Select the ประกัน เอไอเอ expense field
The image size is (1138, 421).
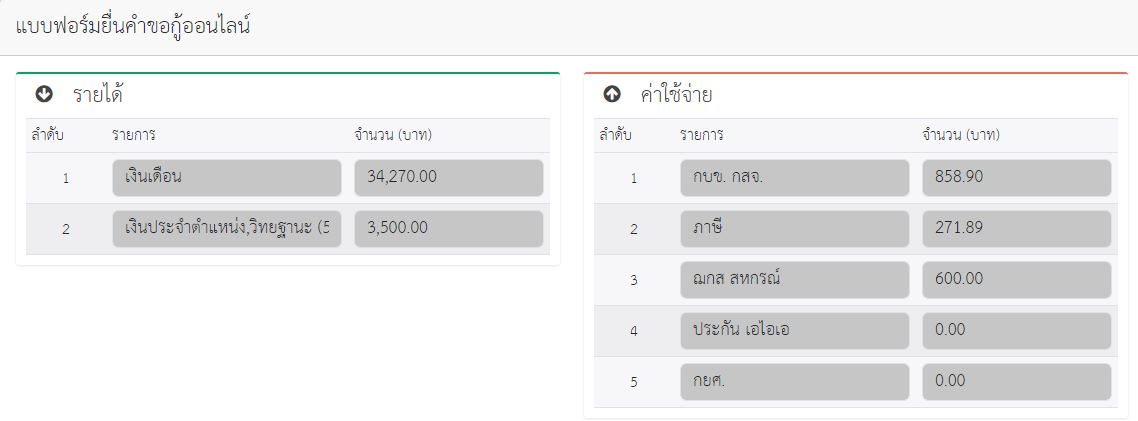point(795,331)
